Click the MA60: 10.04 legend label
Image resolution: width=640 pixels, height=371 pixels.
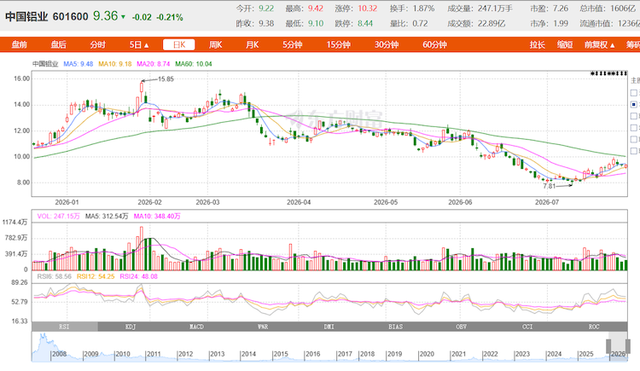pyautogui.click(x=193, y=64)
